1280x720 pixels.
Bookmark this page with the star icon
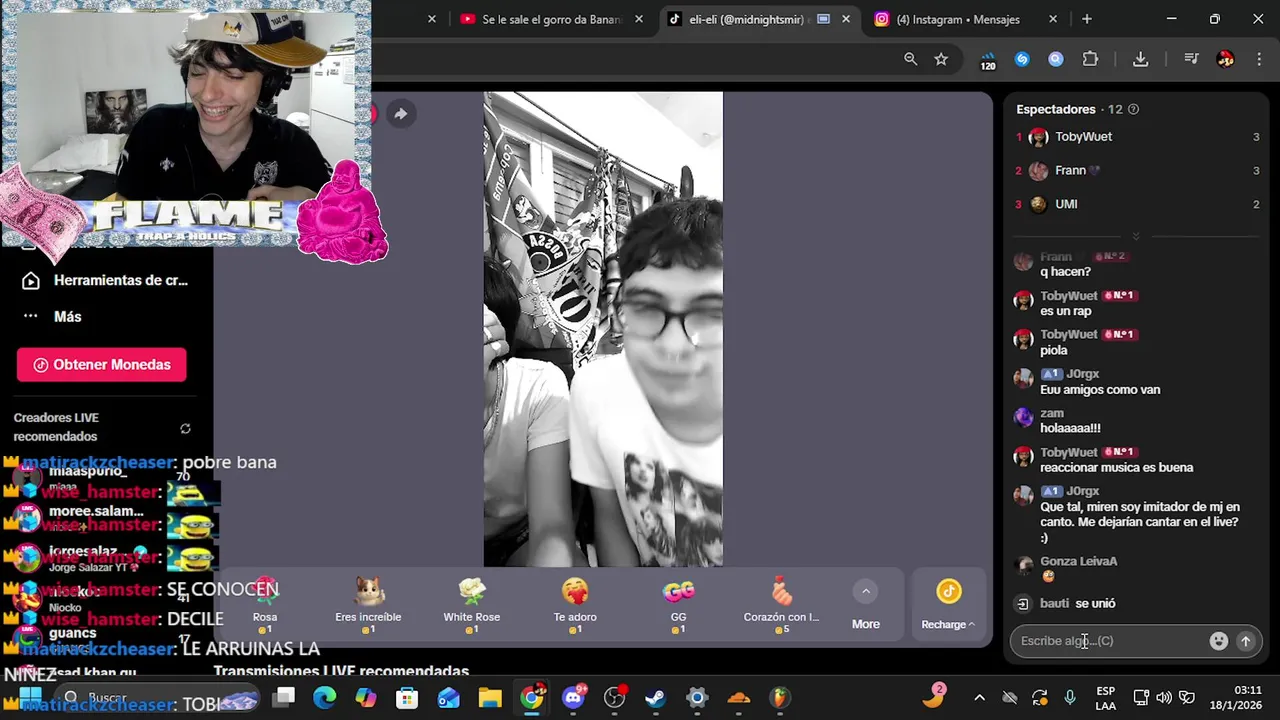pos(941,59)
